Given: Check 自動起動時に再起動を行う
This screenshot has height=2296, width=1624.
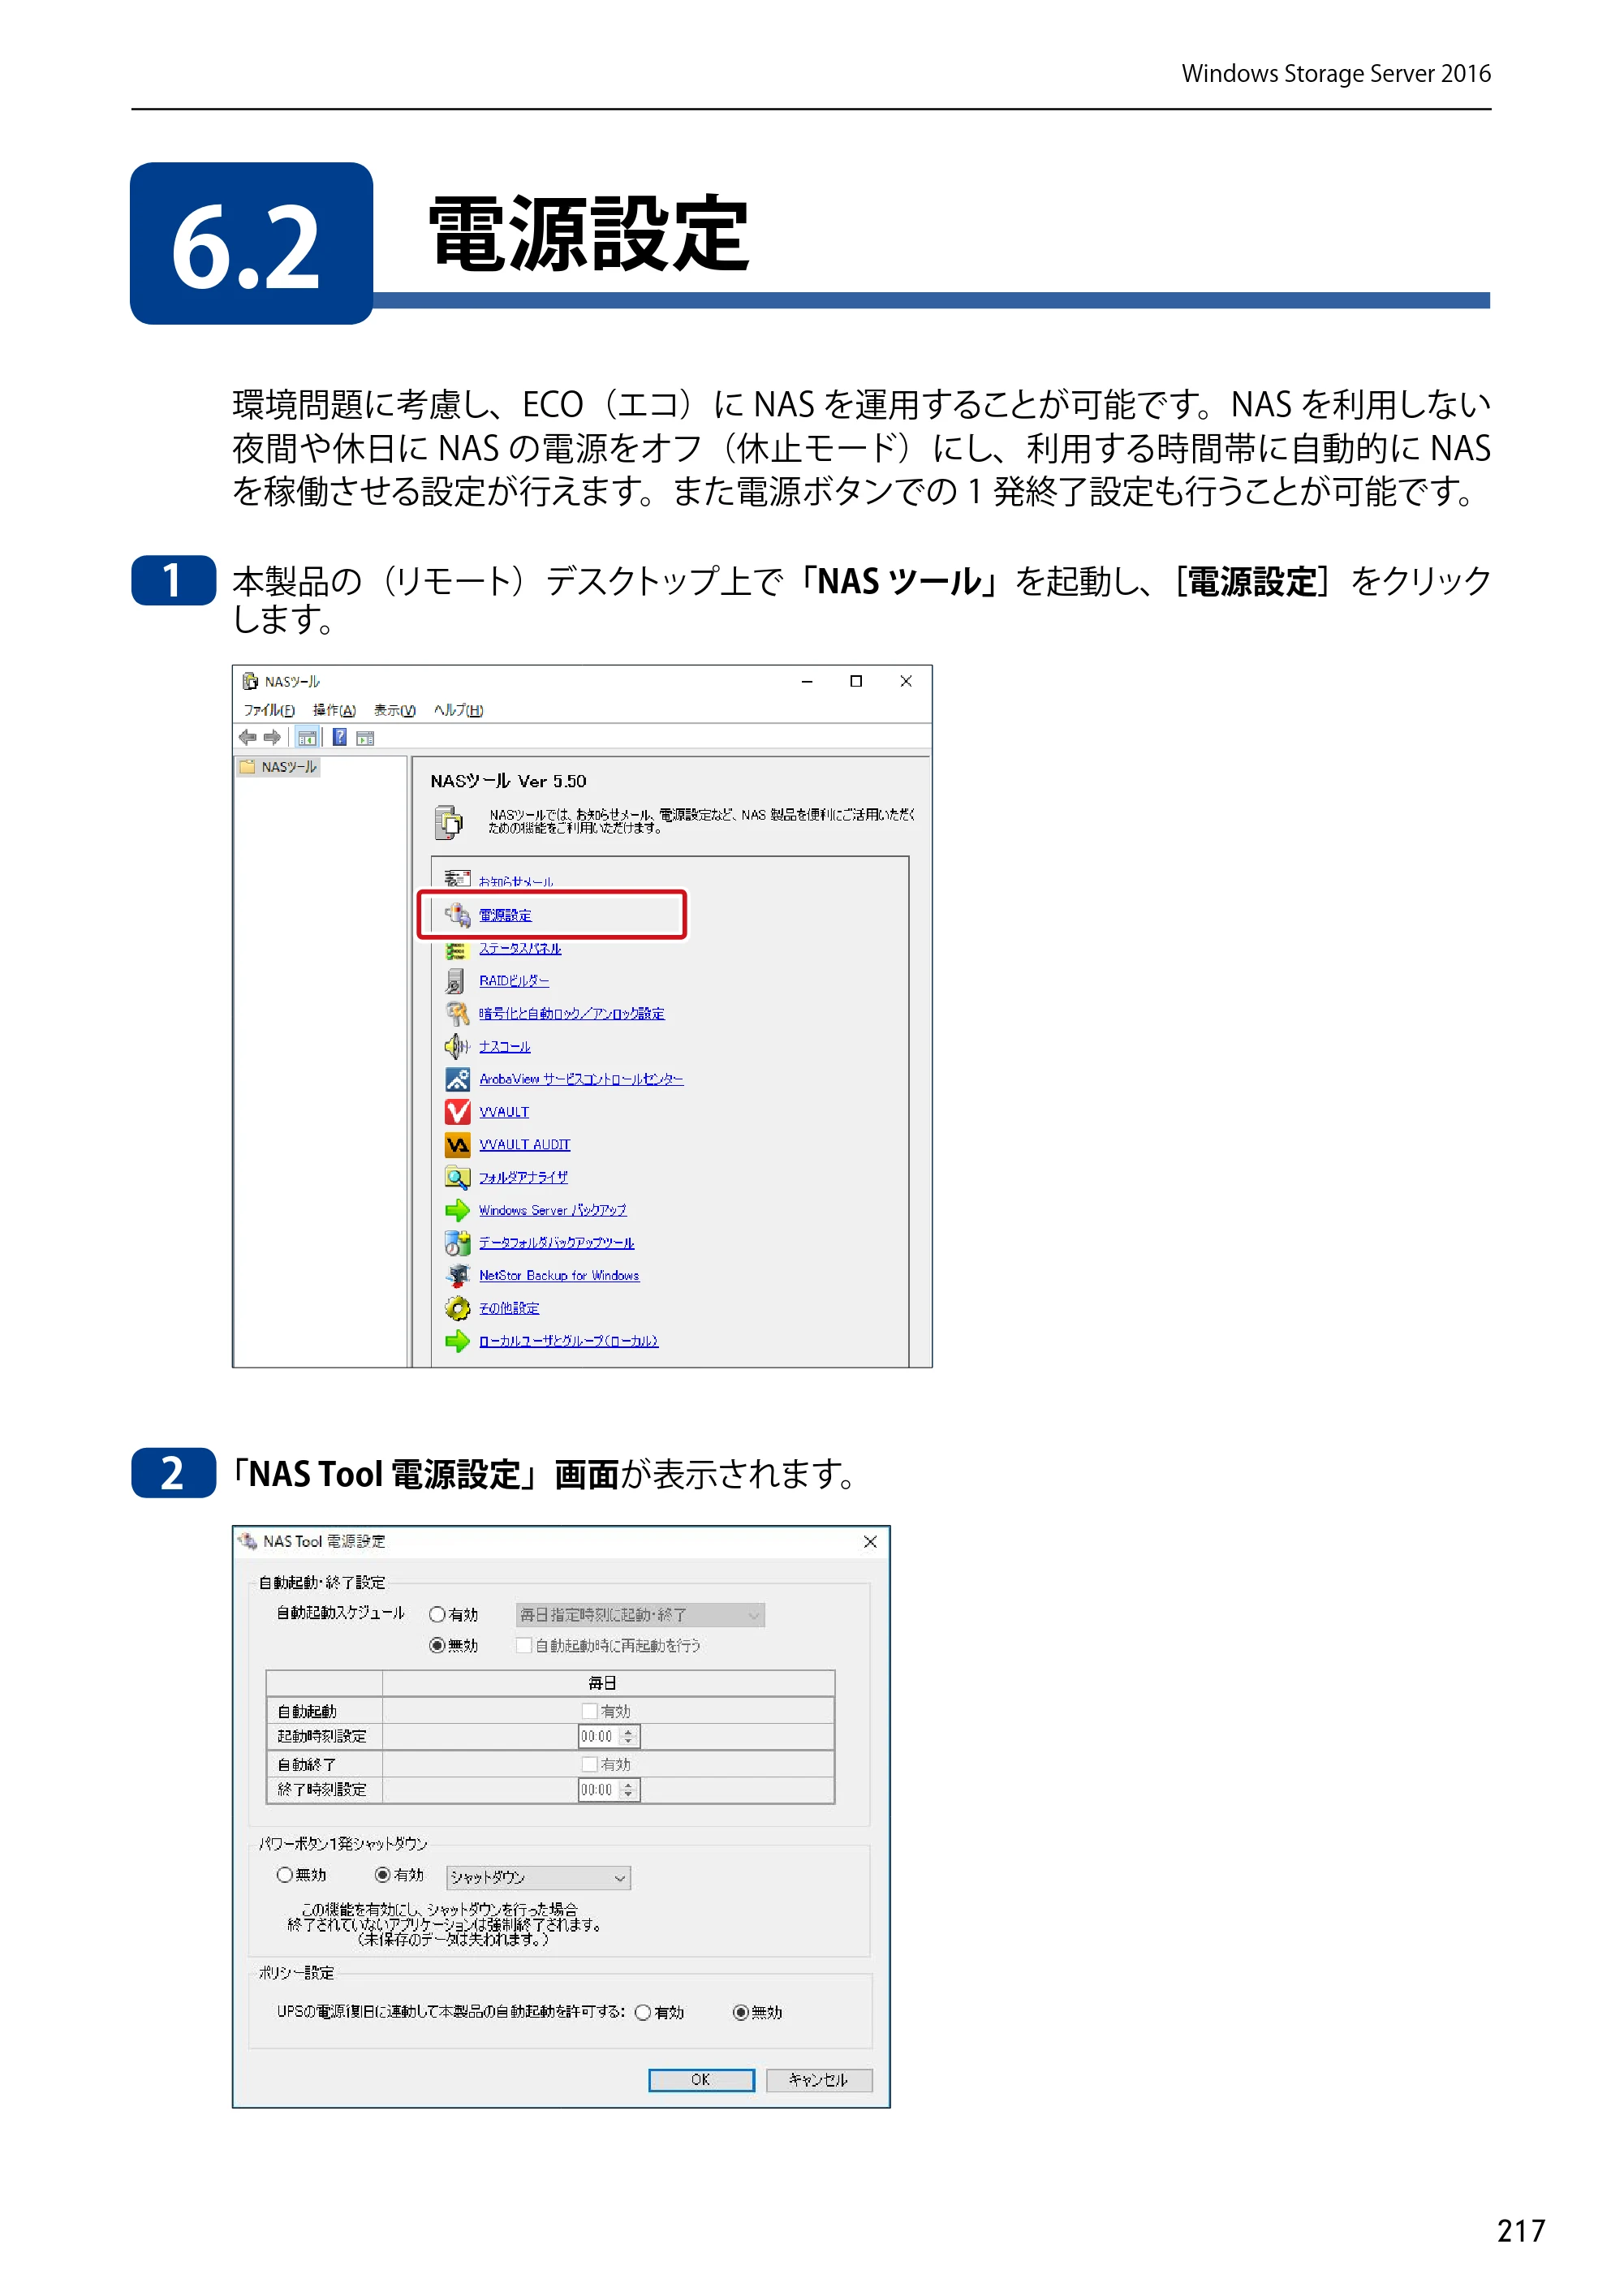Looking at the screenshot, I should [524, 1645].
